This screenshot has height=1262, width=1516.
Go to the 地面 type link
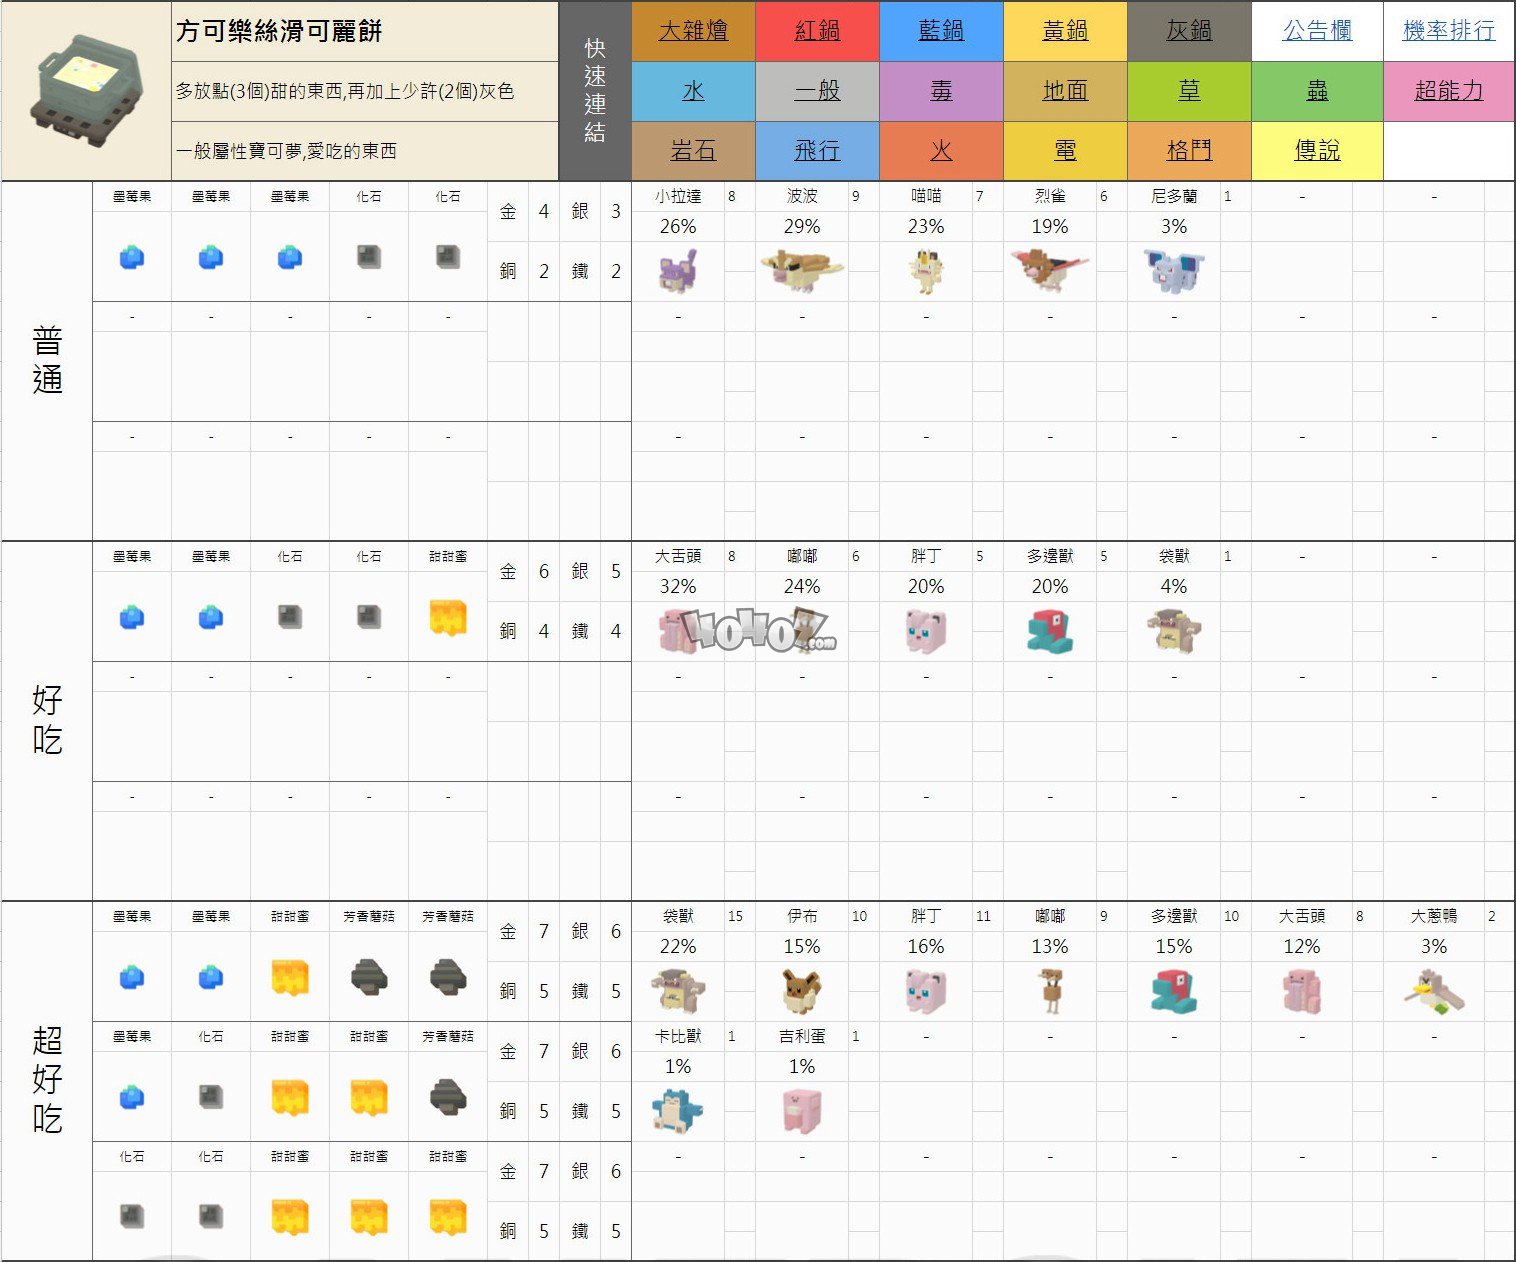(1065, 91)
